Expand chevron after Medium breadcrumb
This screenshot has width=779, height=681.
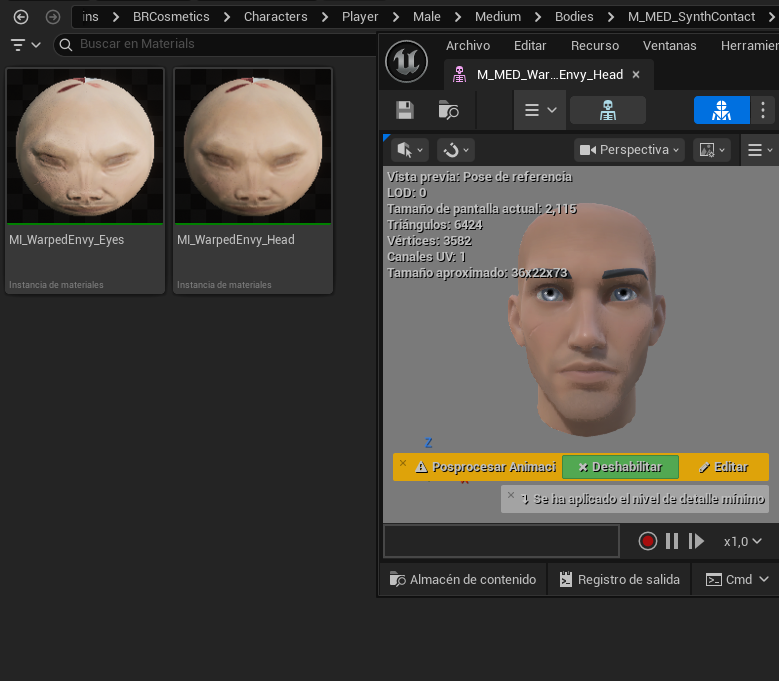[x=538, y=17]
